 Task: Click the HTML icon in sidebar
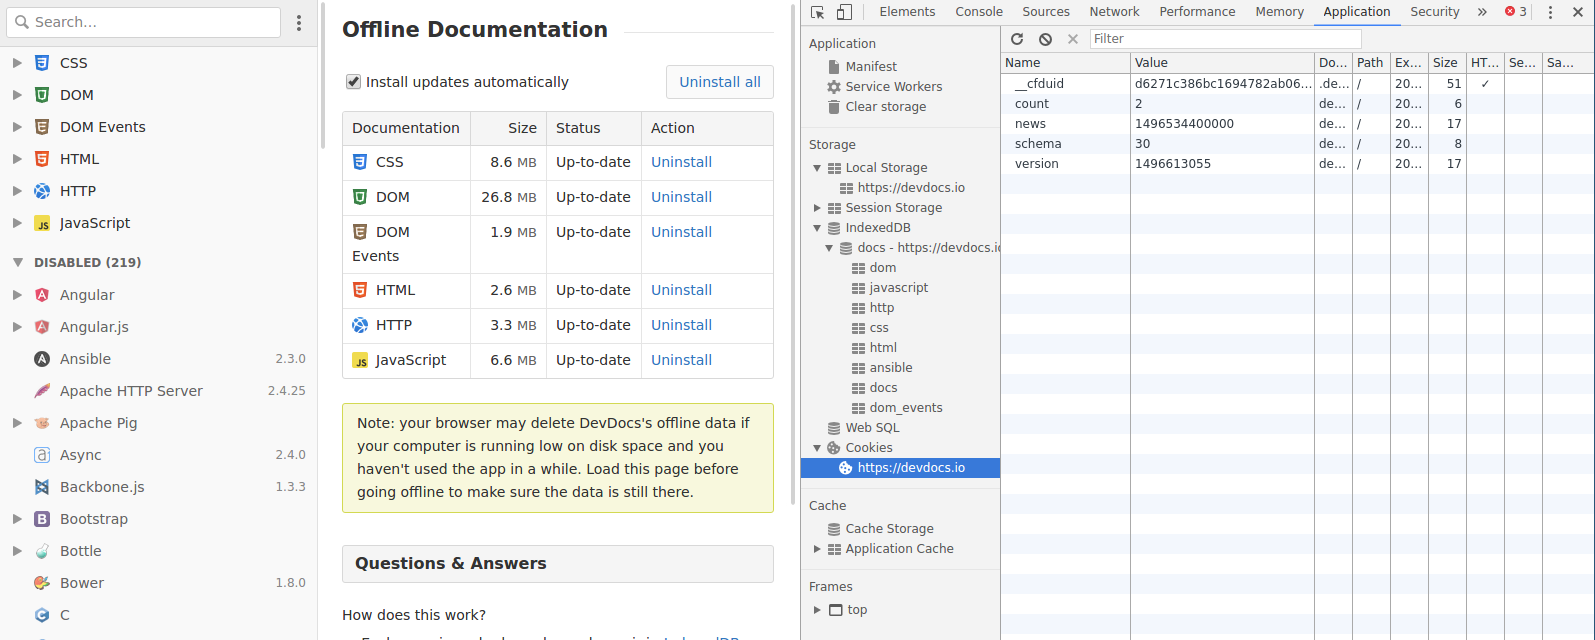tap(42, 159)
